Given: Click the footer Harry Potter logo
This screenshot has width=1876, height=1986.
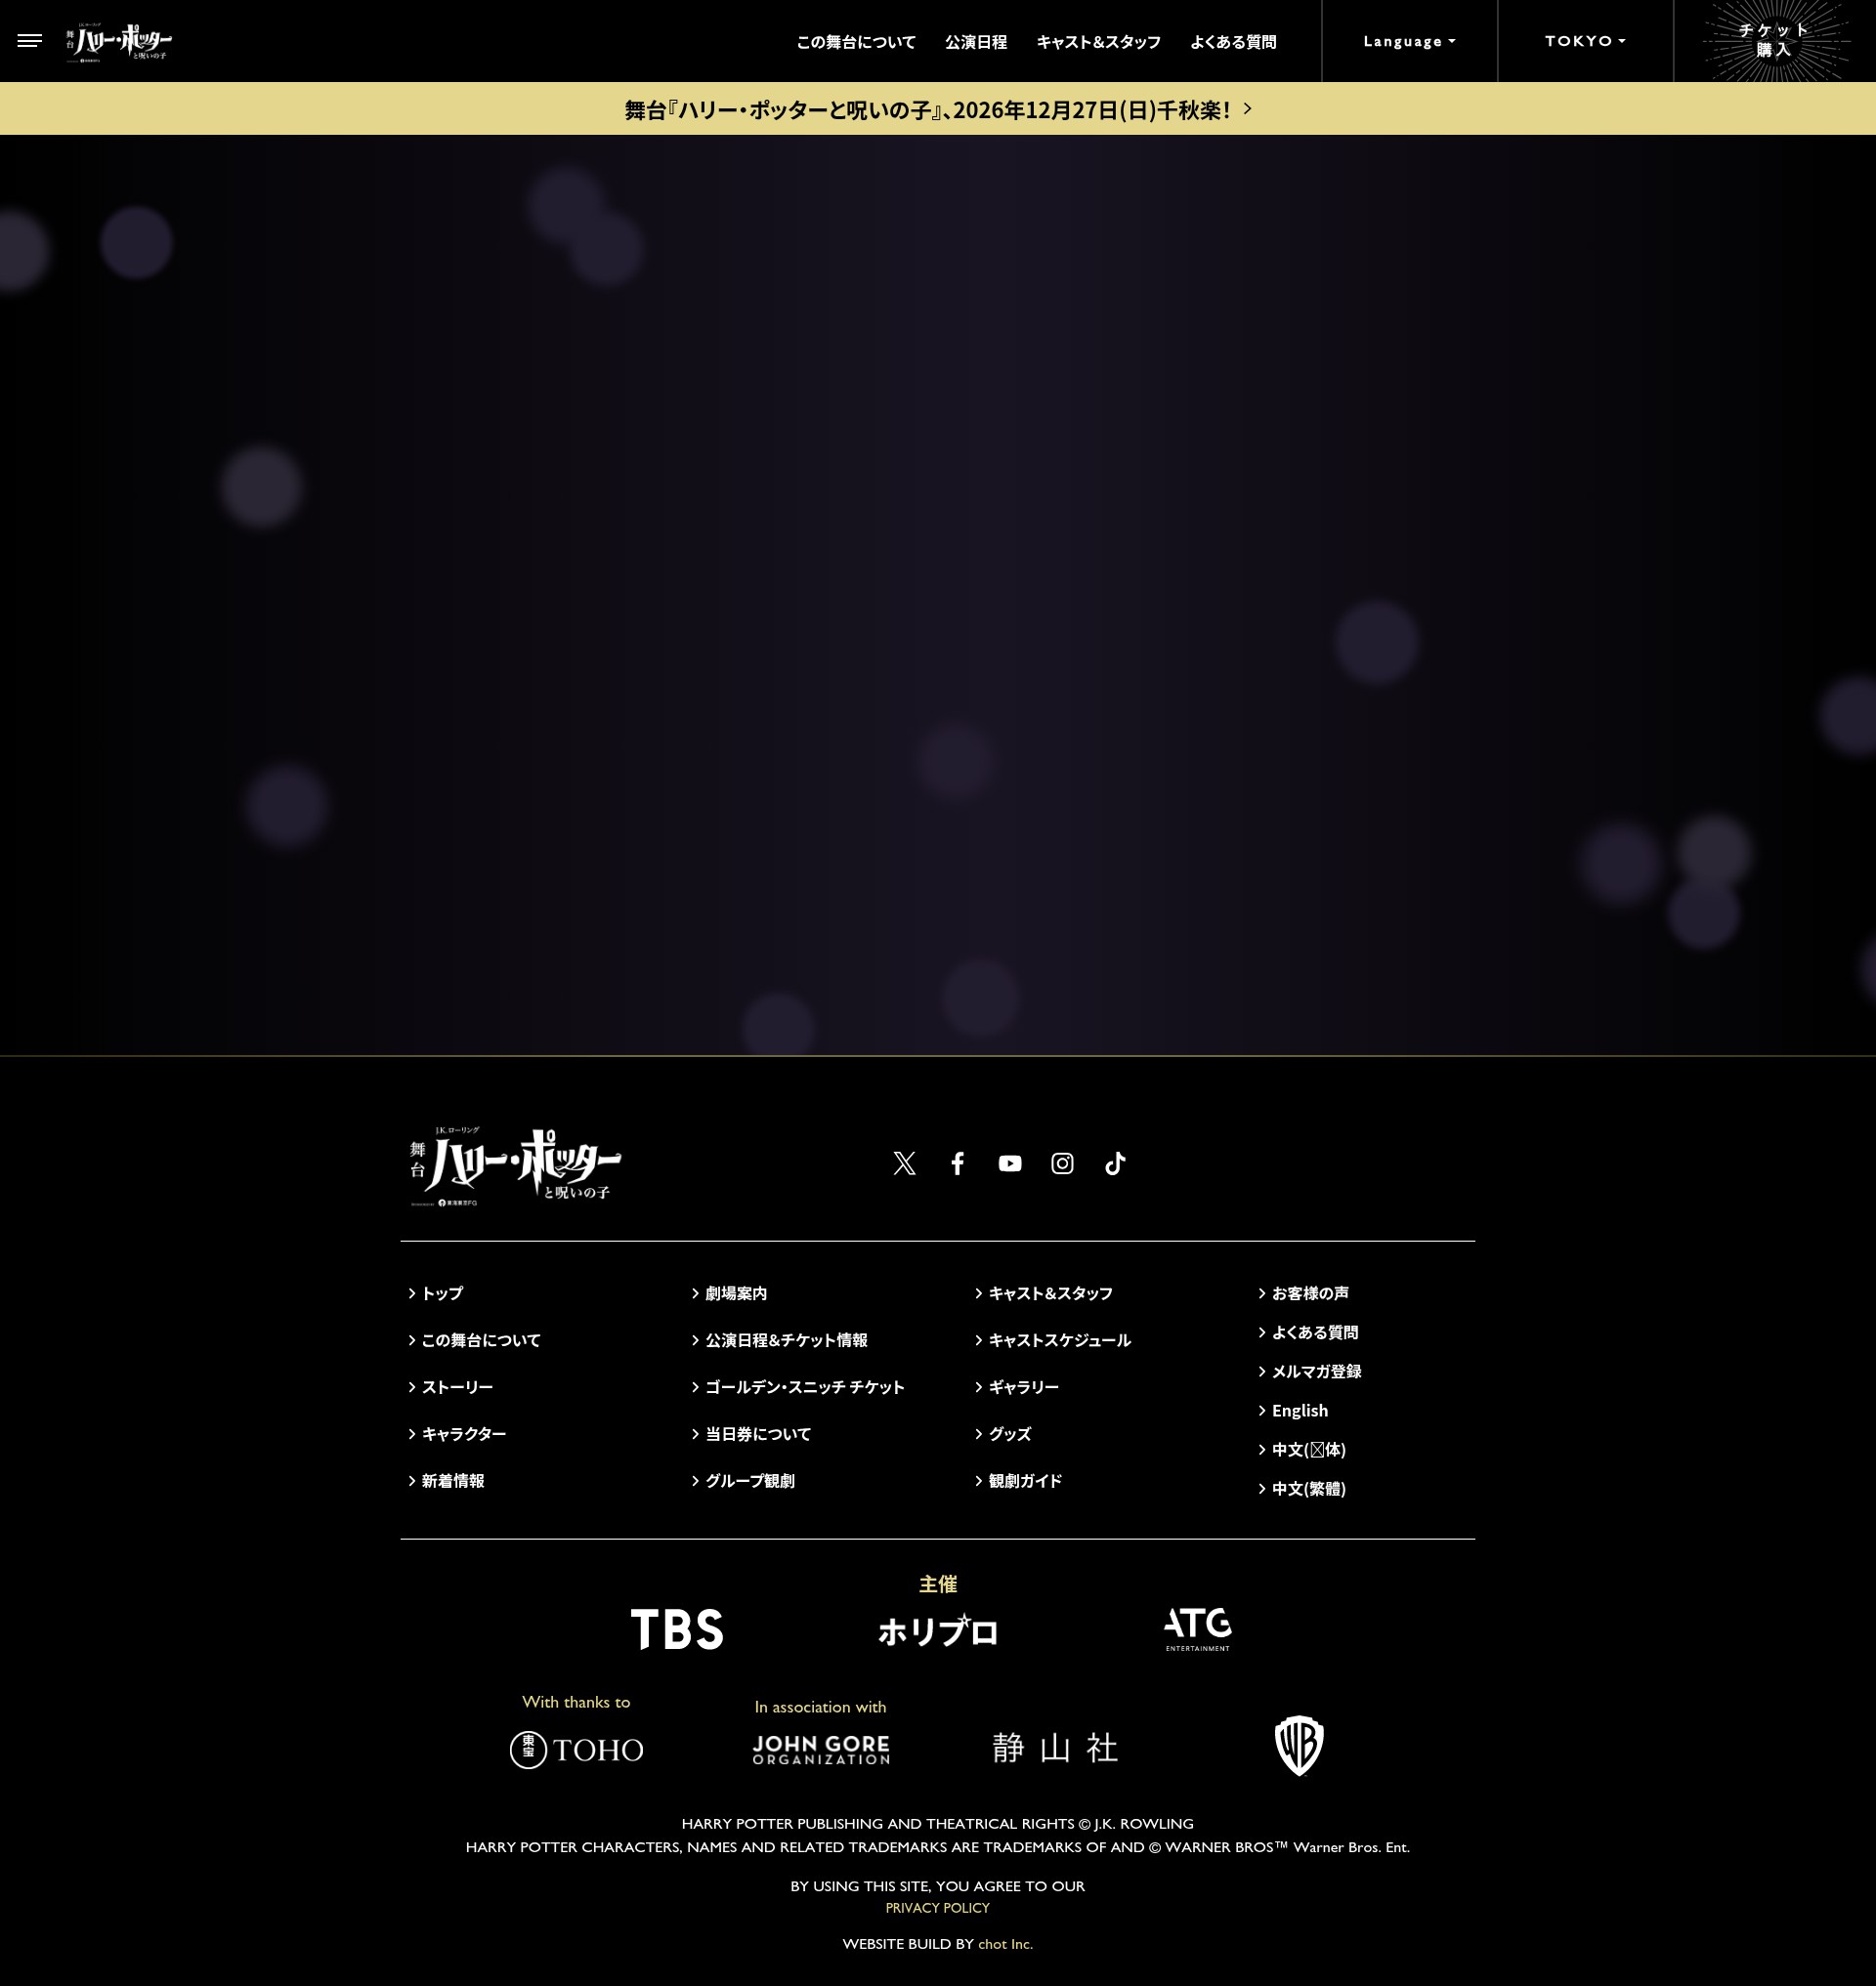Looking at the screenshot, I should (515, 1166).
